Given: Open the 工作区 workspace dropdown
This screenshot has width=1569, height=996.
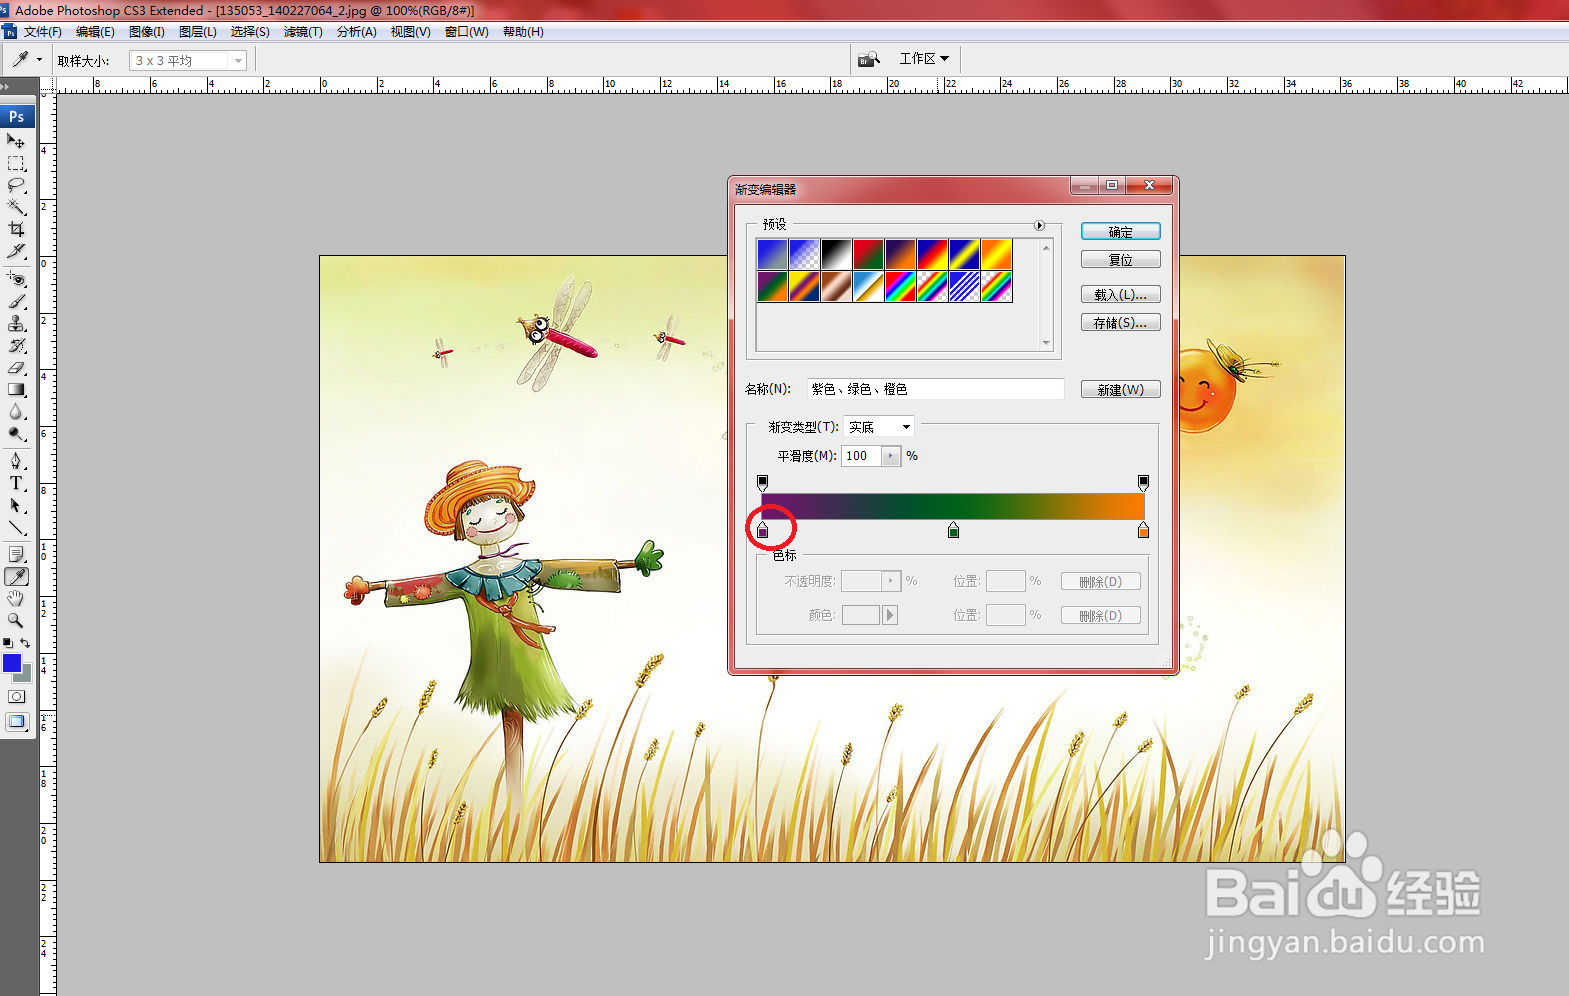Looking at the screenshot, I should 924,59.
